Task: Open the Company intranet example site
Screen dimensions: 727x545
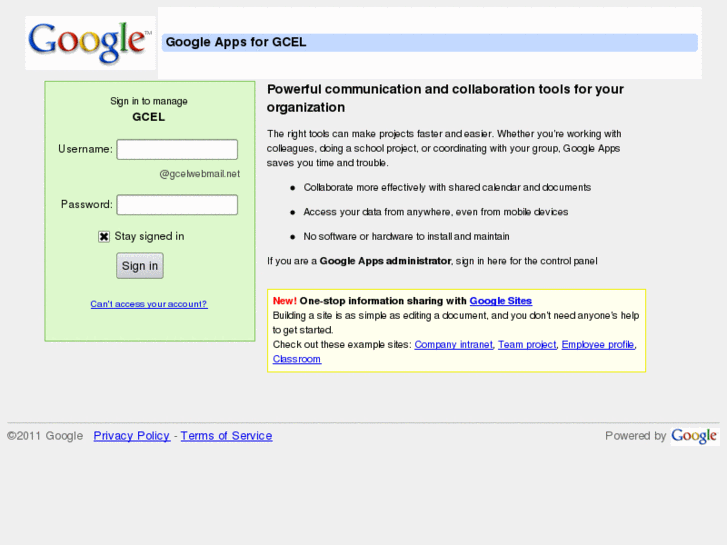Action: (x=453, y=345)
